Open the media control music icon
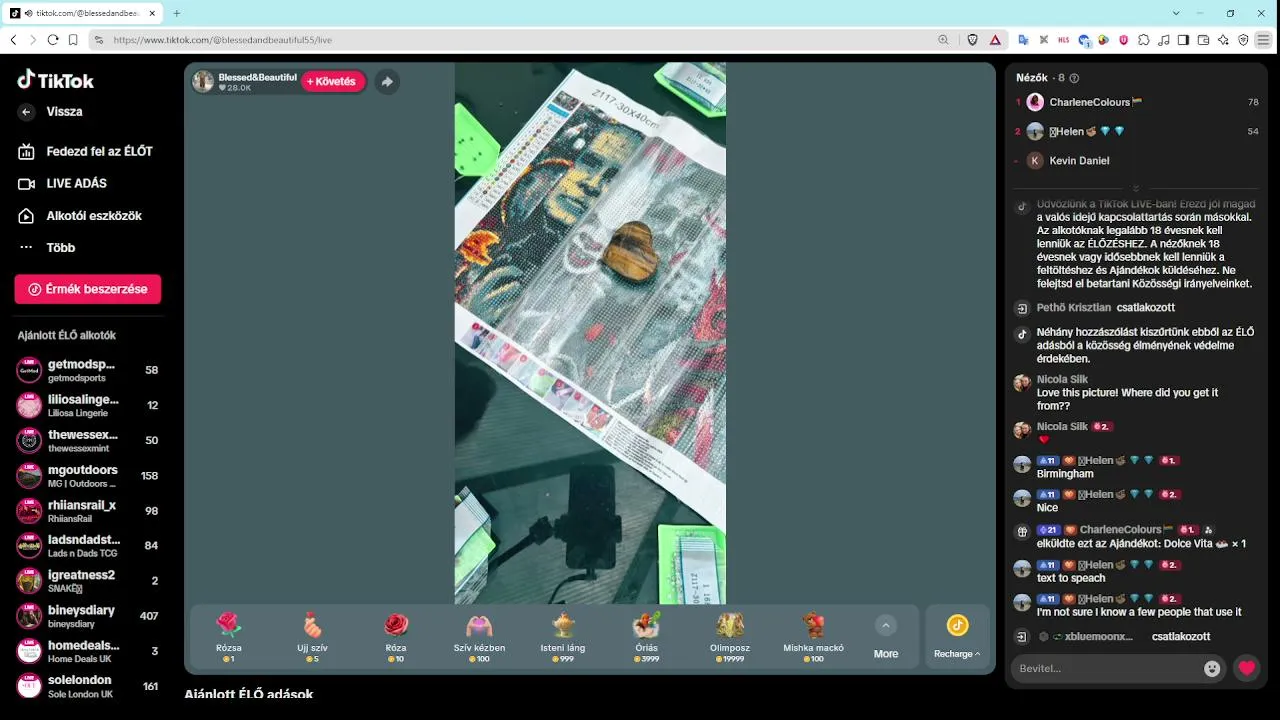Viewport: 1280px width, 720px height. 1163,40
